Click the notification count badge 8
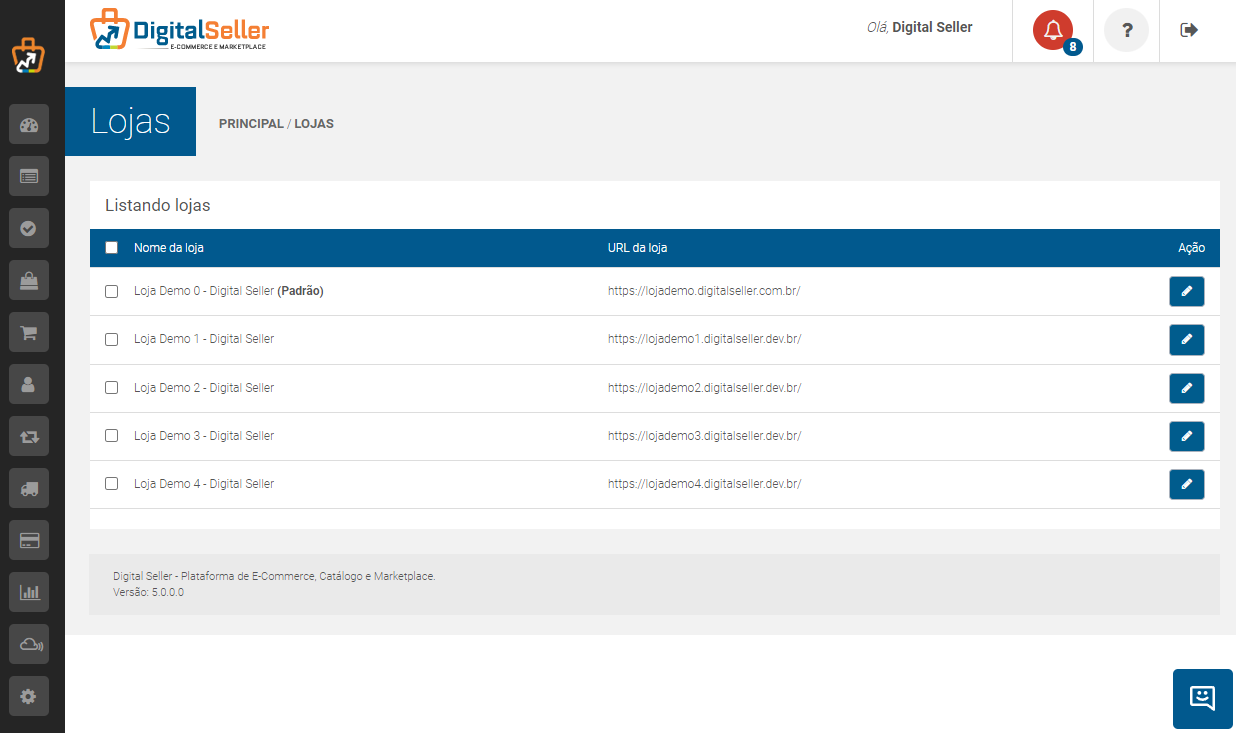Image resolution: width=1236 pixels, height=733 pixels. [1072, 46]
